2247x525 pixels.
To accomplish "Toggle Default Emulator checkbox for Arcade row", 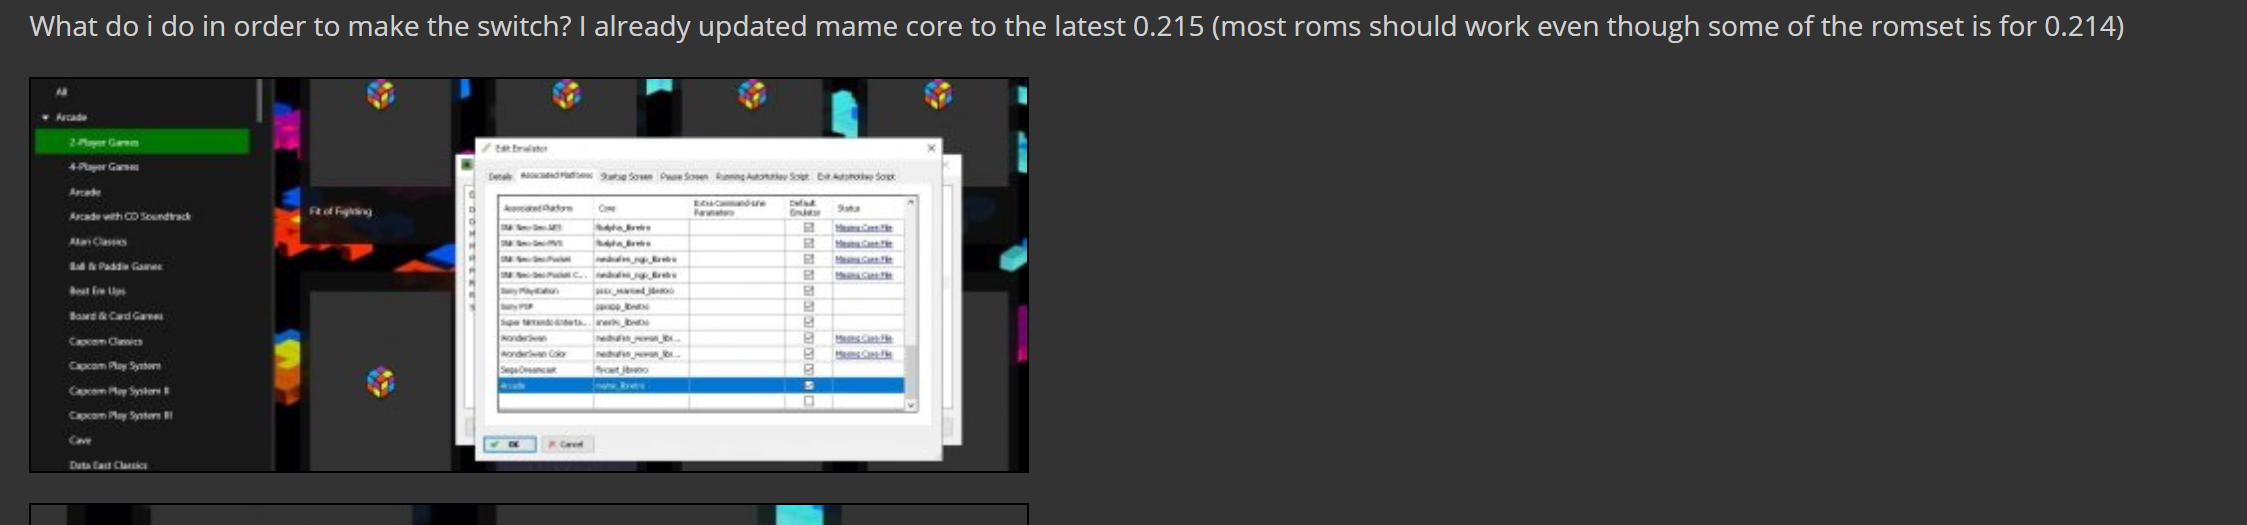I will click(809, 385).
